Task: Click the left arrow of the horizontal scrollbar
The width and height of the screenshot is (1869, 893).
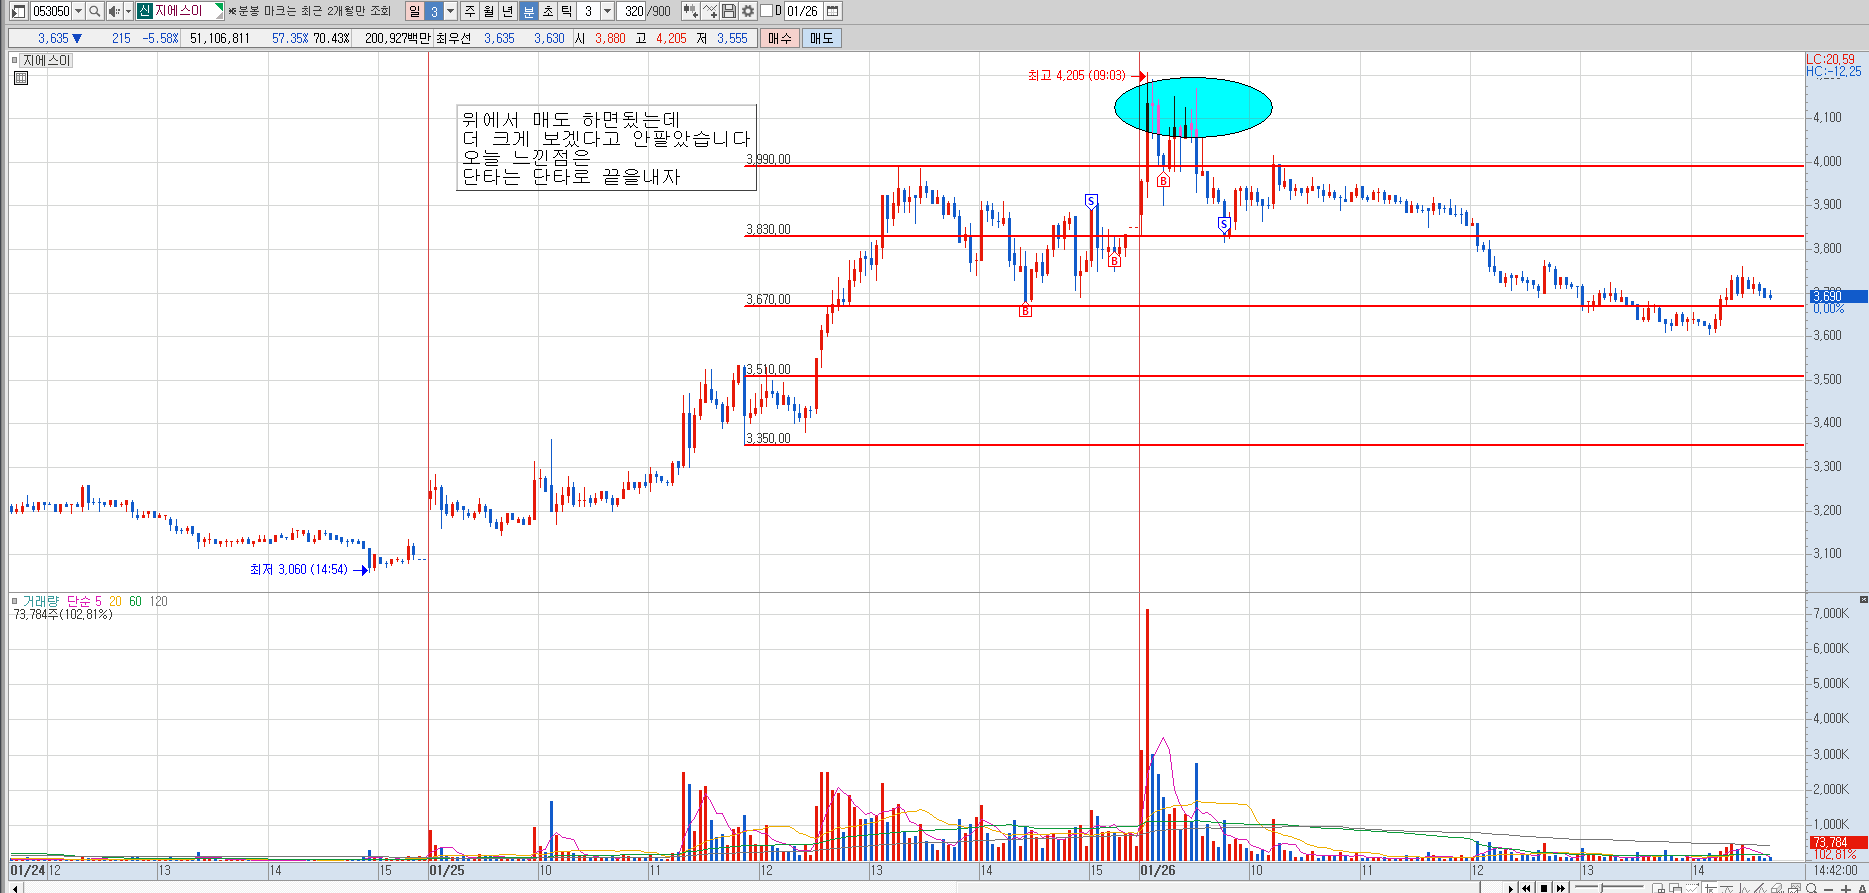Action: tap(14, 888)
